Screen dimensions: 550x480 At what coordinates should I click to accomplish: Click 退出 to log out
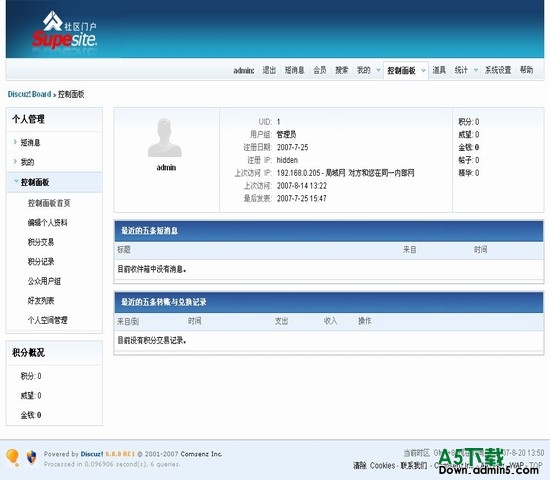coord(269,70)
